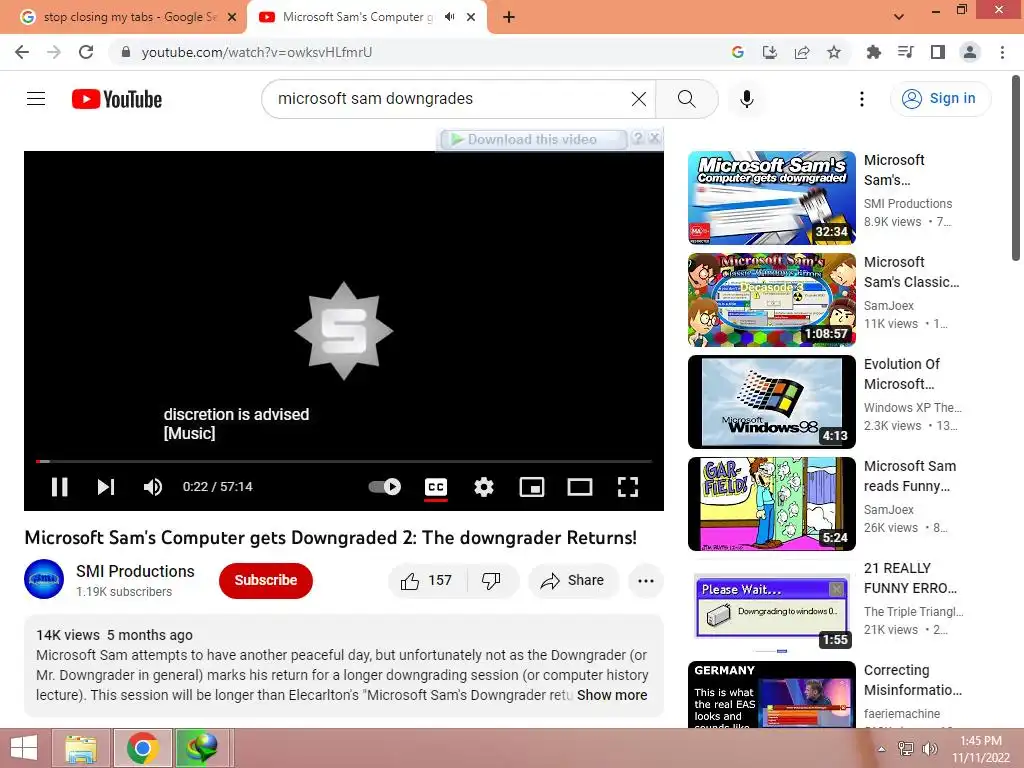1024x768 pixels.
Task: Toggle autoplay switch in player
Action: pyautogui.click(x=385, y=487)
